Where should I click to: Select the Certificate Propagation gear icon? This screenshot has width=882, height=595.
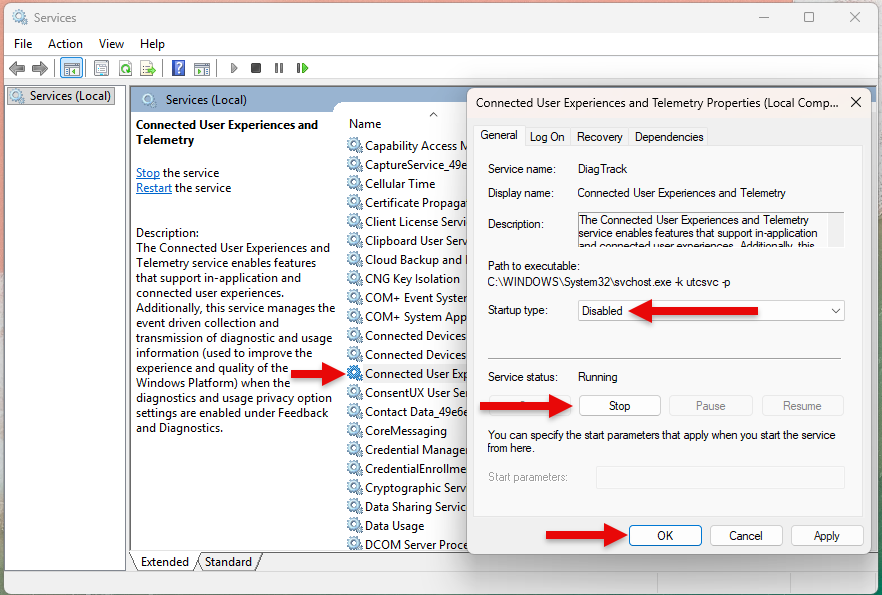[354, 202]
